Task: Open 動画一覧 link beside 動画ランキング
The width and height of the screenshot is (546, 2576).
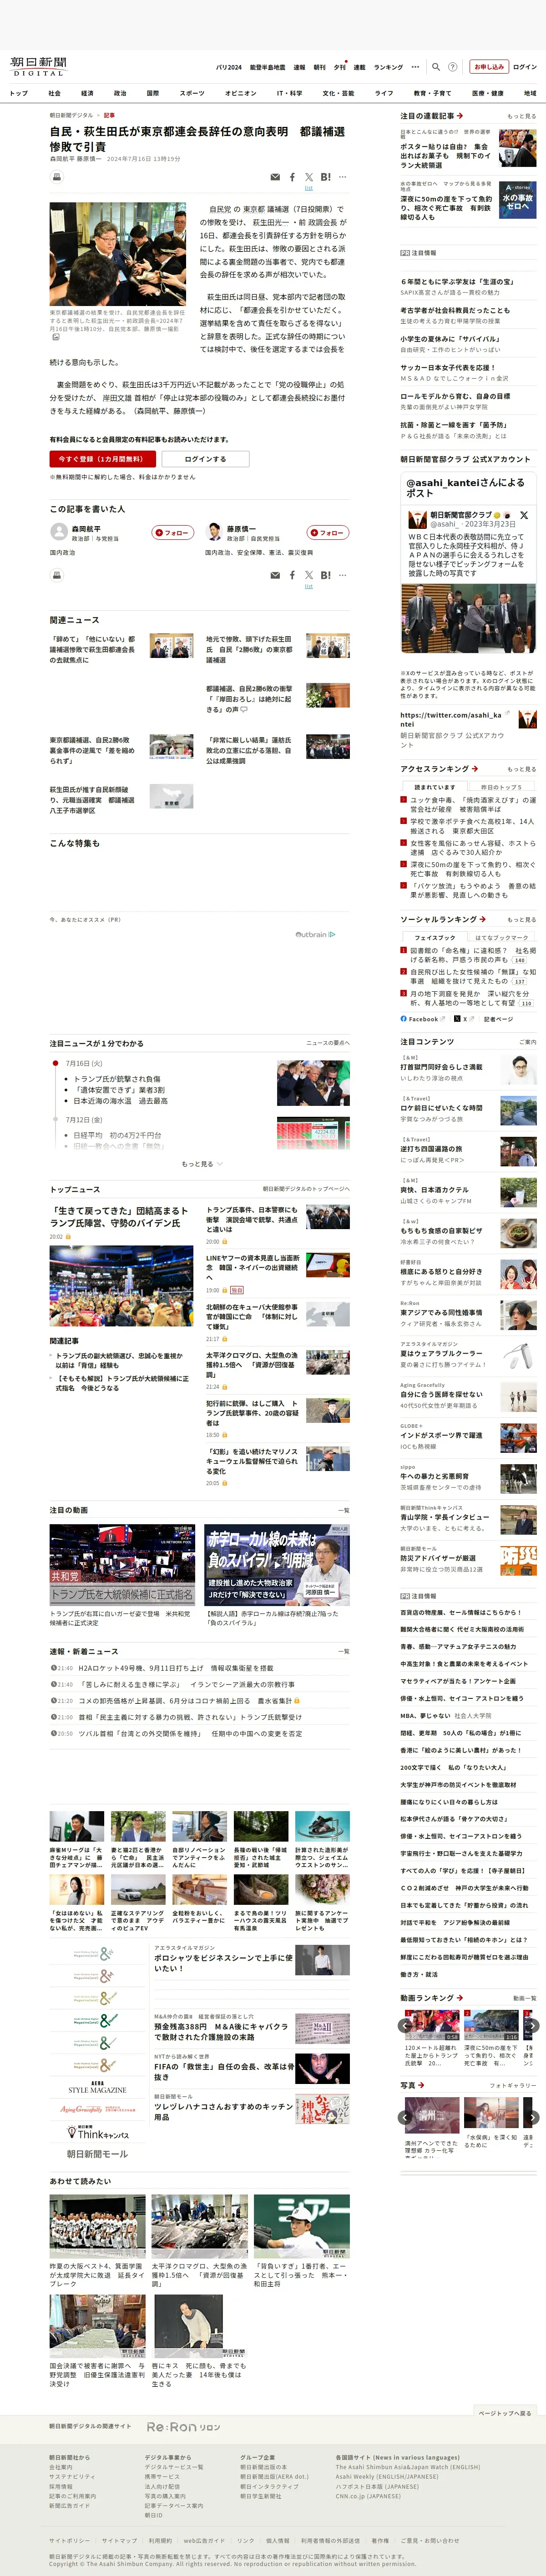Action: (x=524, y=1999)
